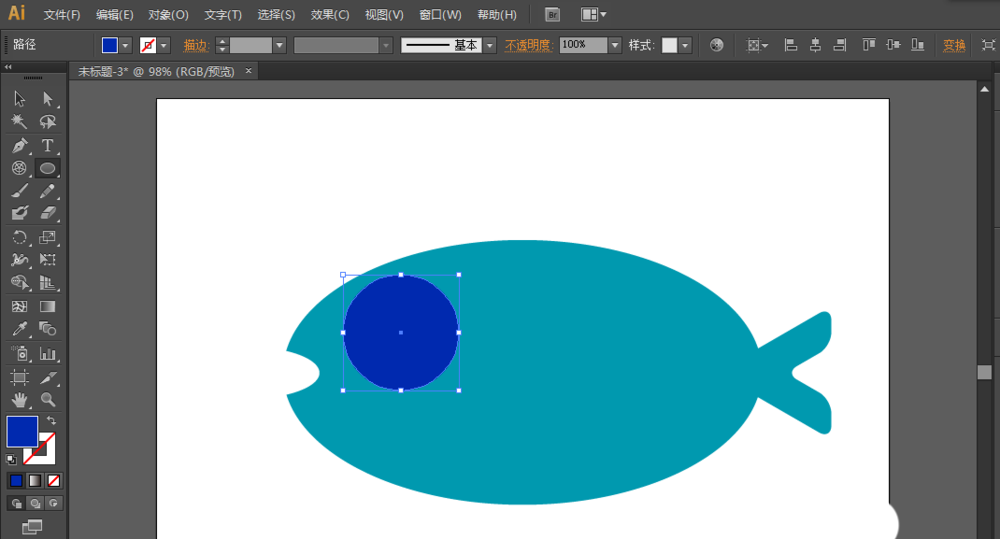Select the Magic Wand tool
This screenshot has width=1000, height=539.
click(20, 122)
